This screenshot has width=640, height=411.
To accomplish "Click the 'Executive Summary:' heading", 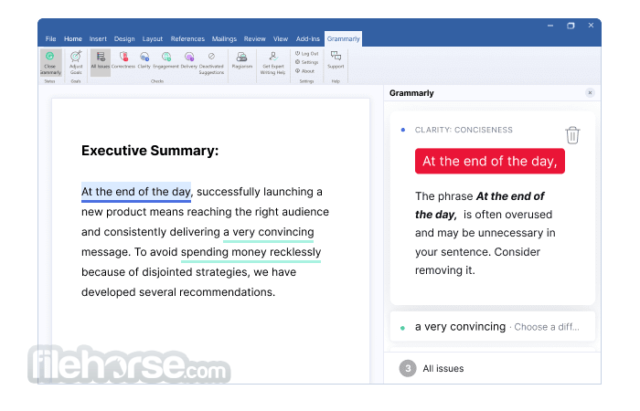I will coord(150,151).
